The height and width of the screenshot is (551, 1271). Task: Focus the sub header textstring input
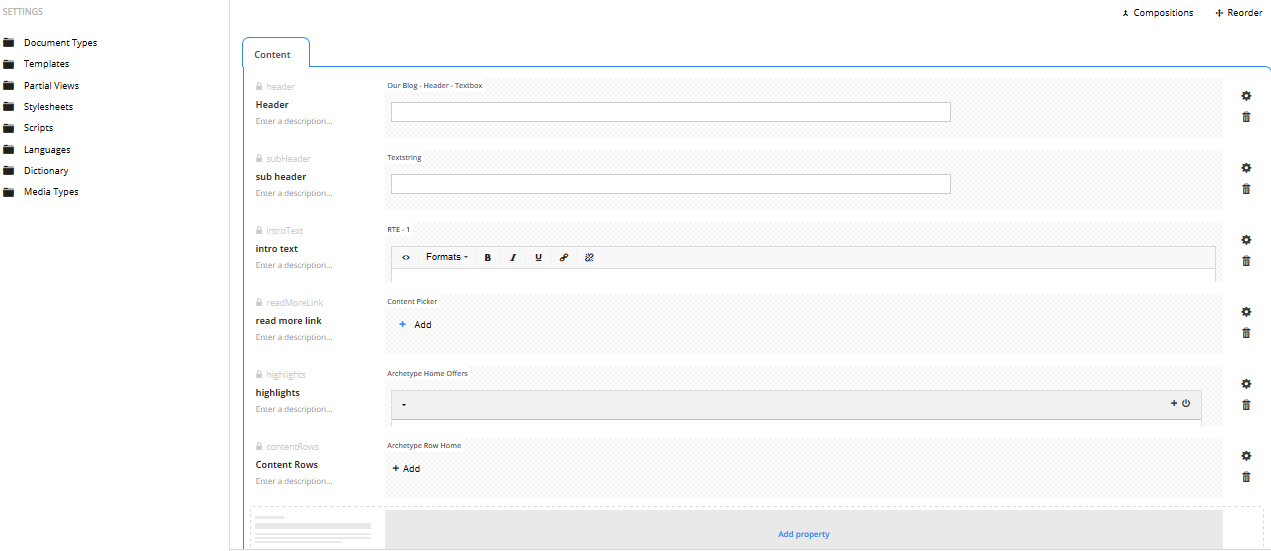point(670,184)
